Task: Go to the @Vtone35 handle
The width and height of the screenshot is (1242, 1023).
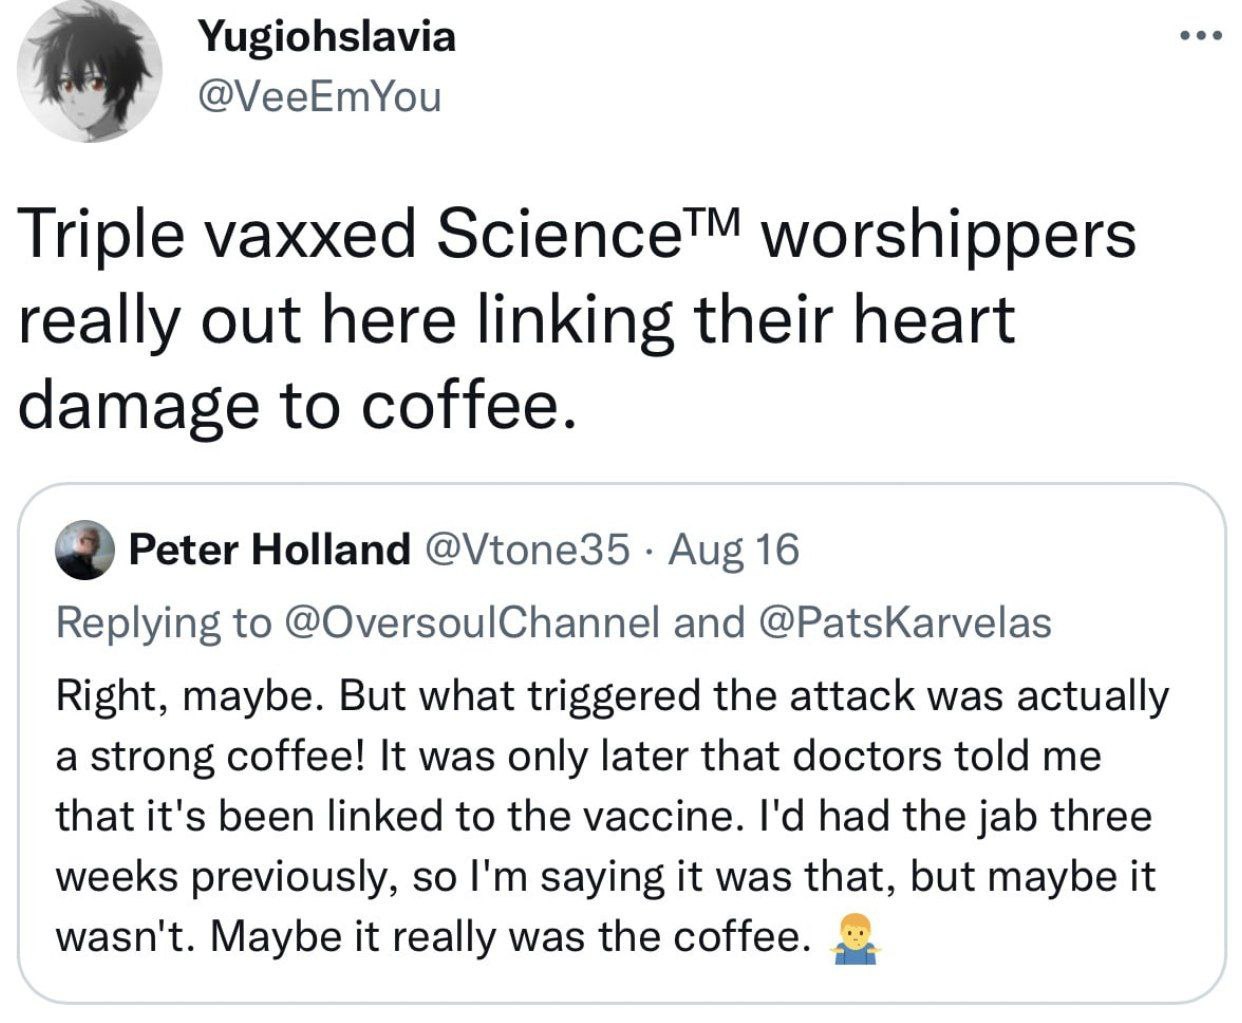Action: click(x=528, y=549)
